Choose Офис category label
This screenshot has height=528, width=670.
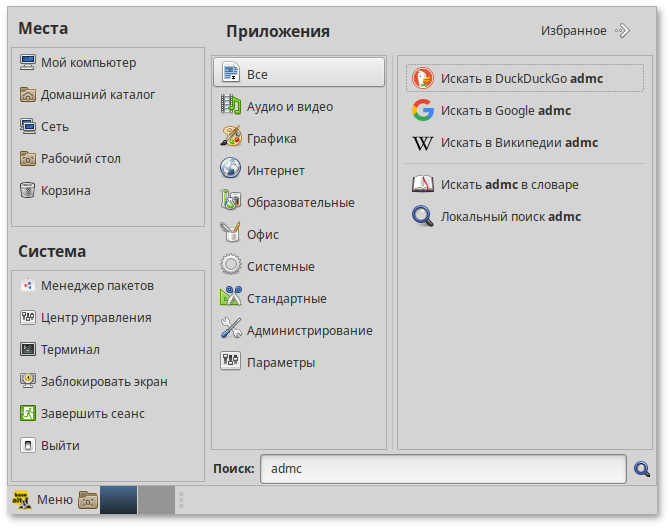(x=263, y=235)
